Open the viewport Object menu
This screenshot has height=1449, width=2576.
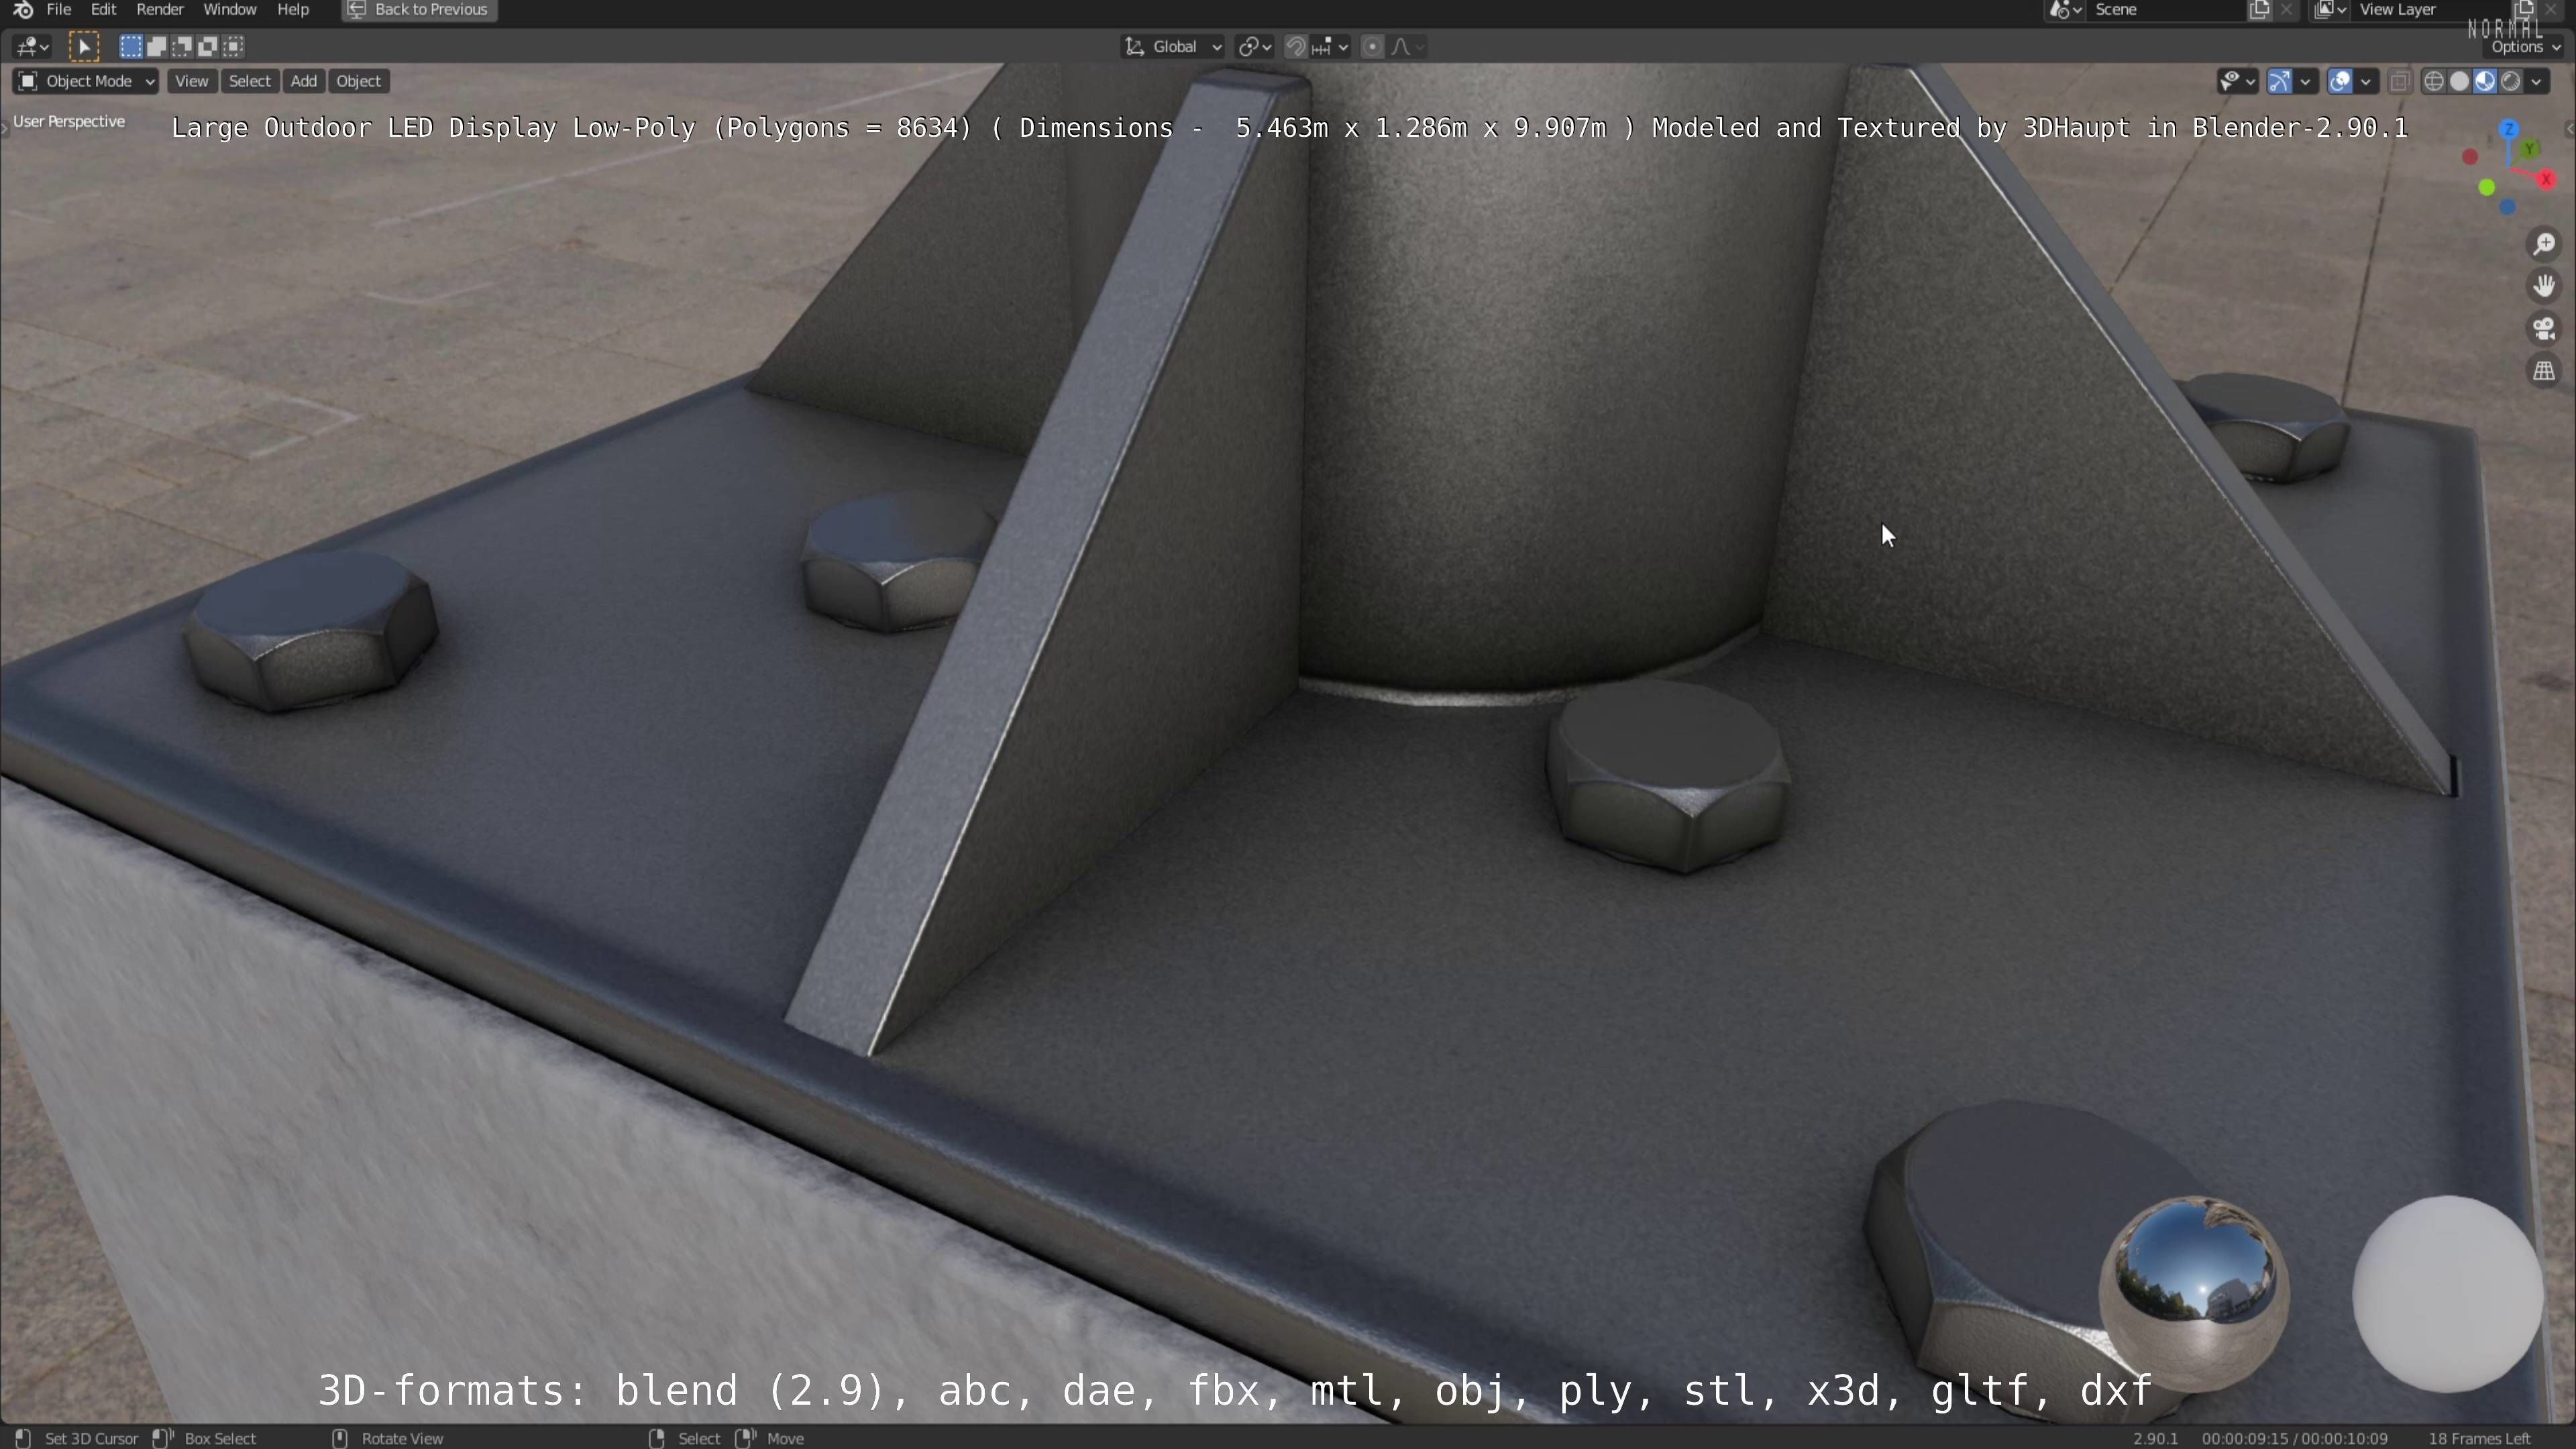358,82
